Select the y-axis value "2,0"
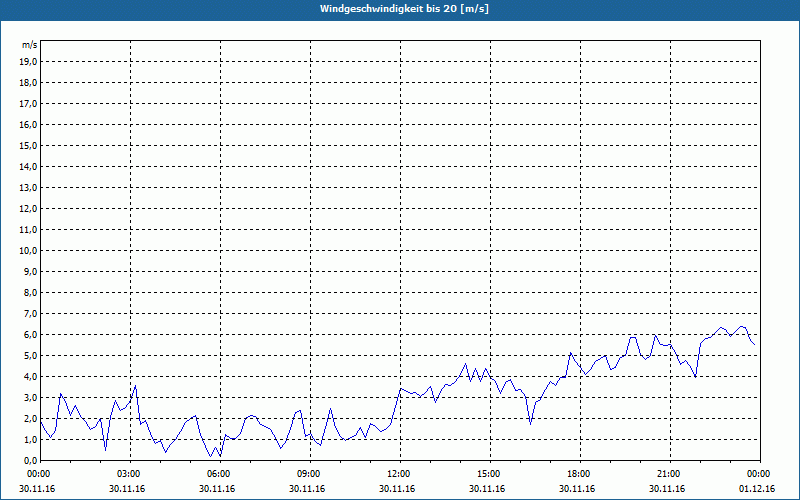 click(30, 418)
